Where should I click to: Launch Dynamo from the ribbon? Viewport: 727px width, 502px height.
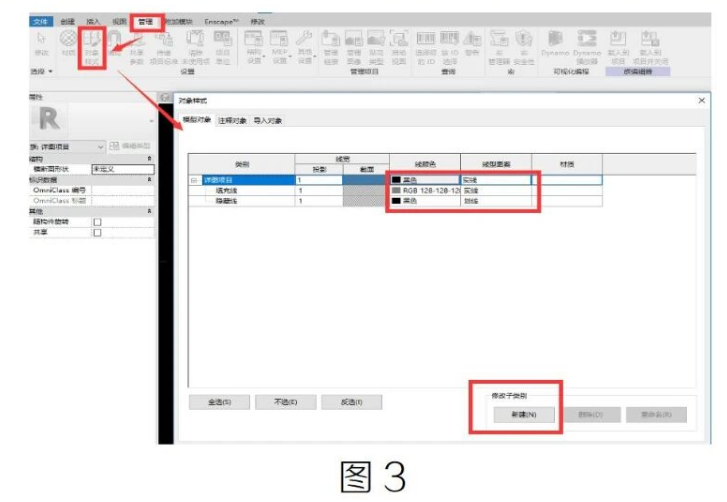(555, 44)
